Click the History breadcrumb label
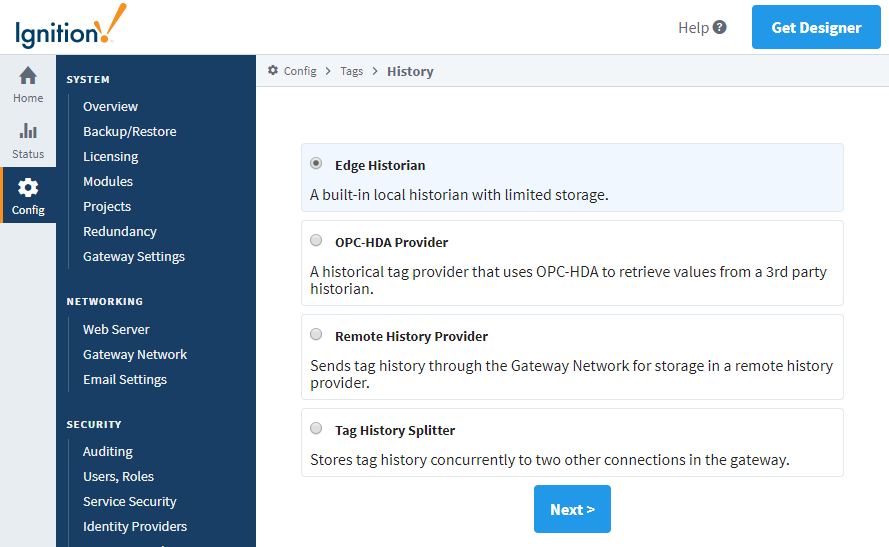 pos(410,71)
